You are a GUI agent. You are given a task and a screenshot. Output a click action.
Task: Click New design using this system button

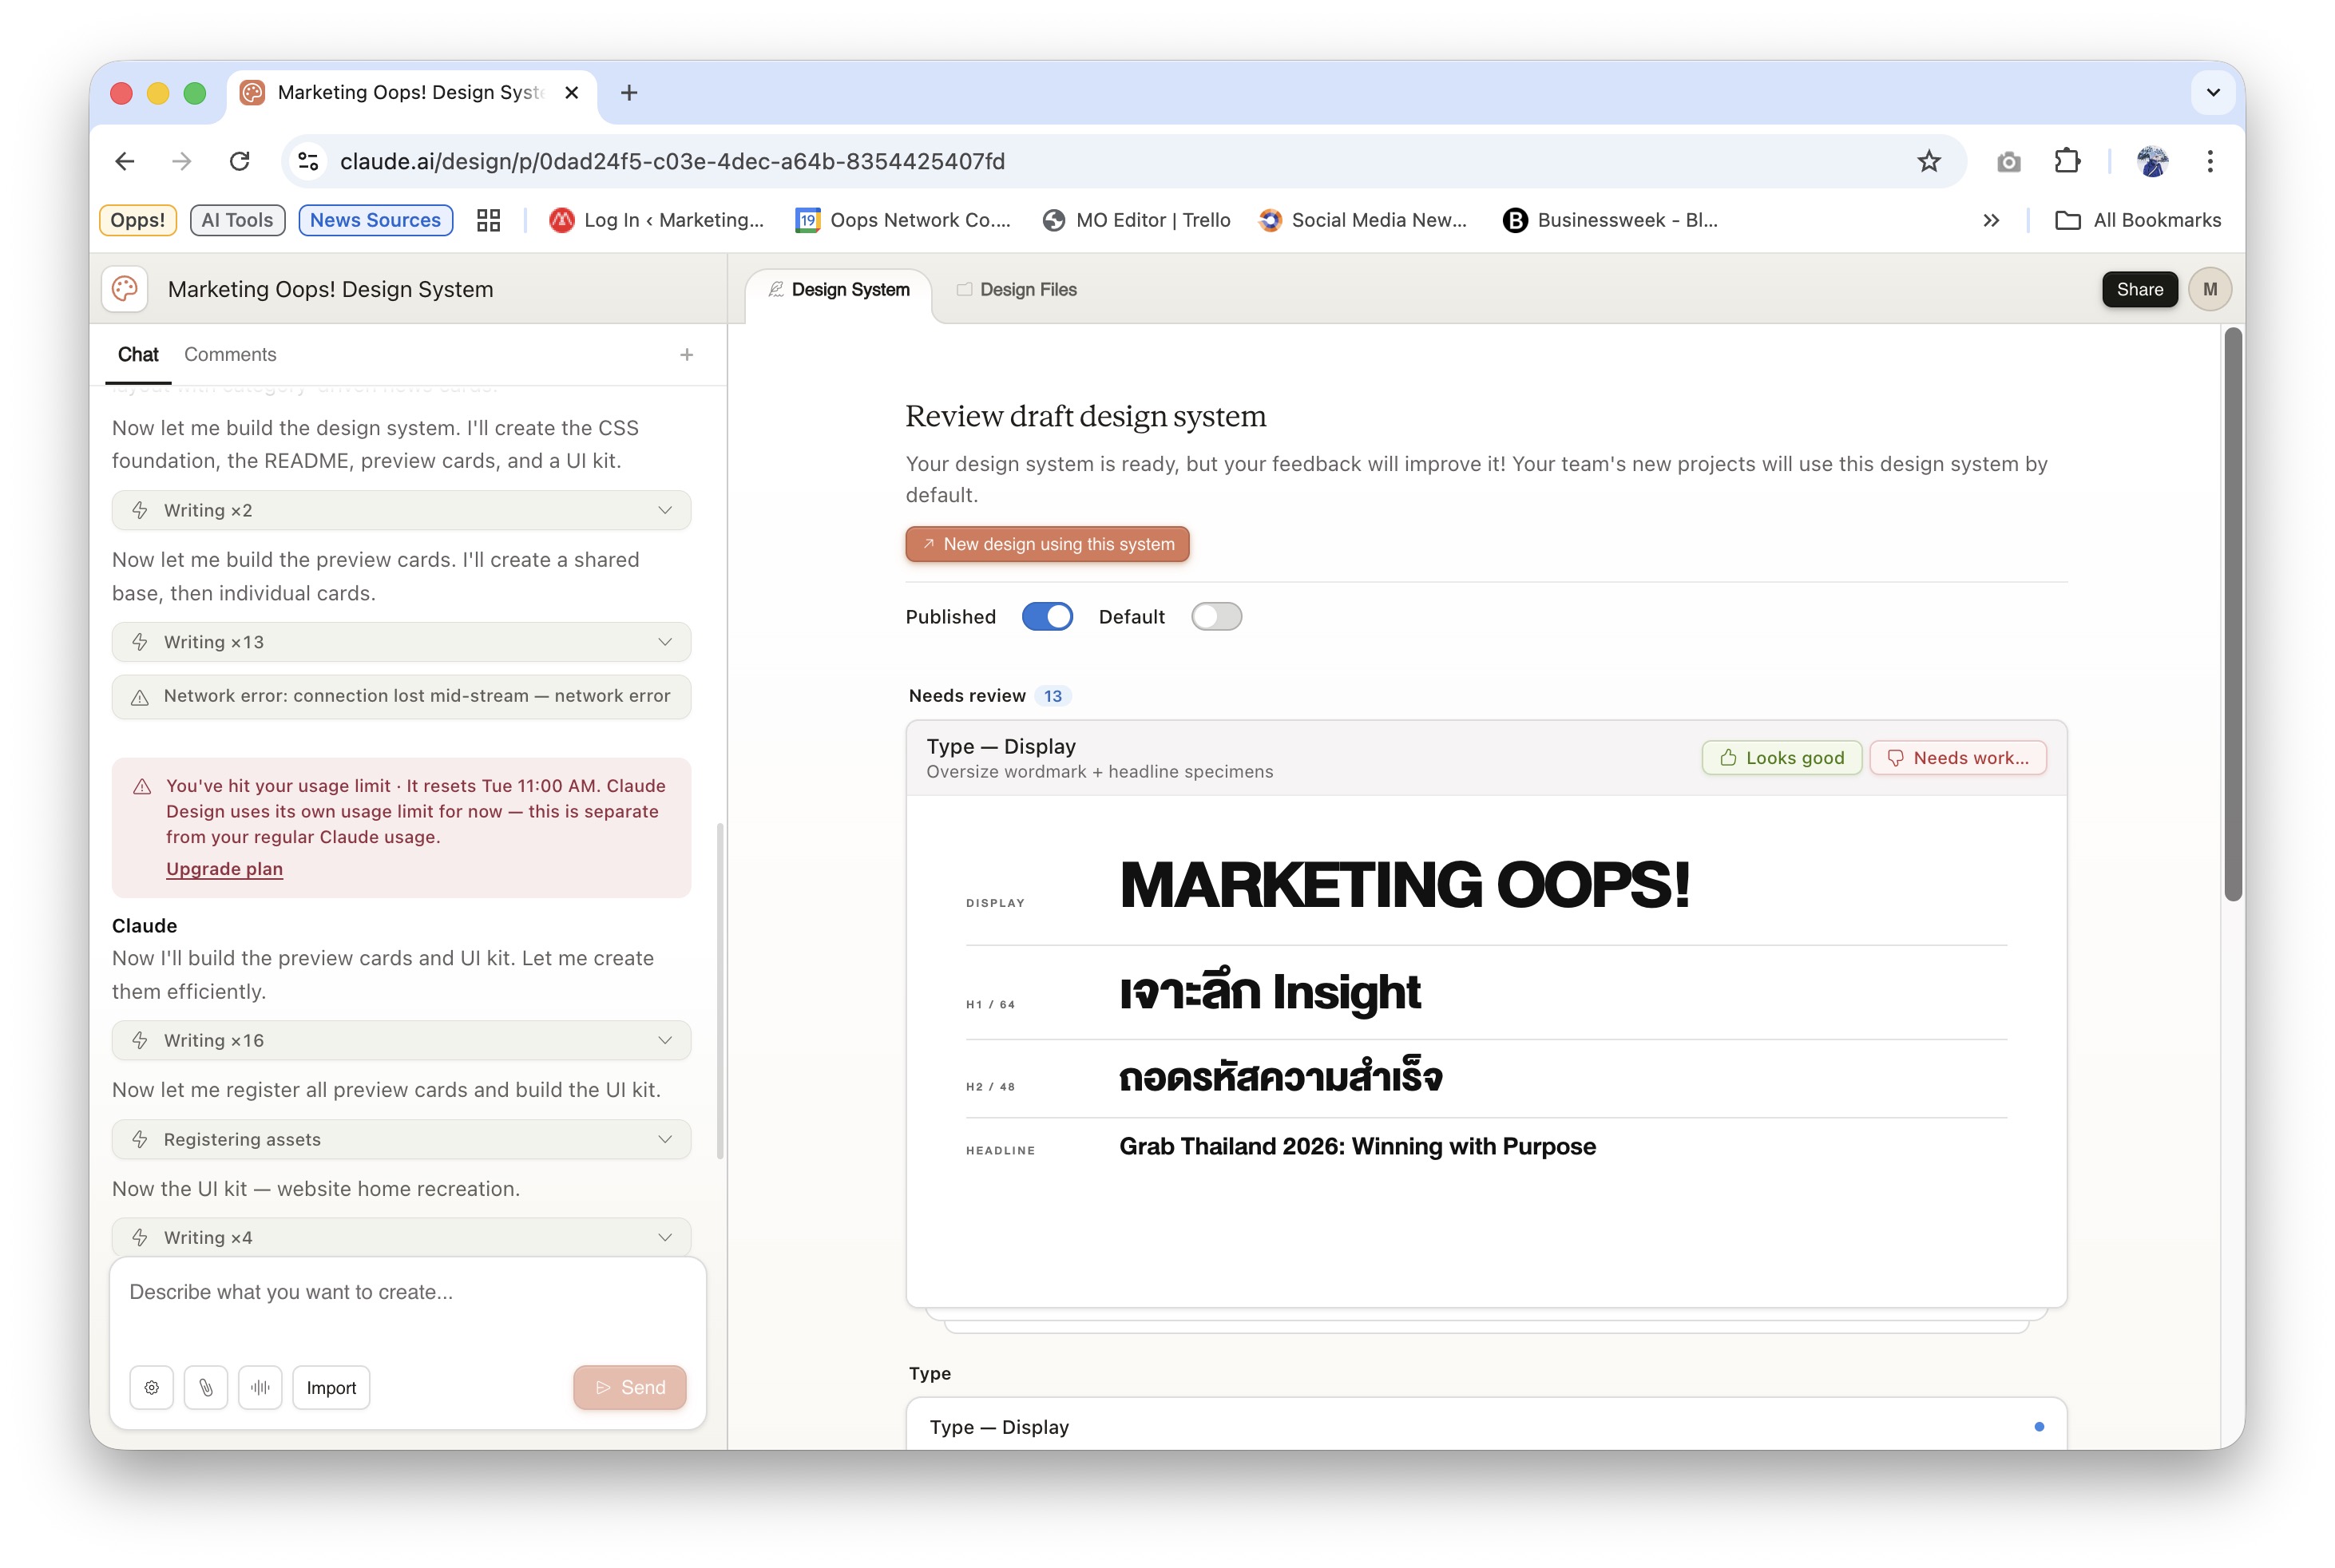coord(1047,544)
